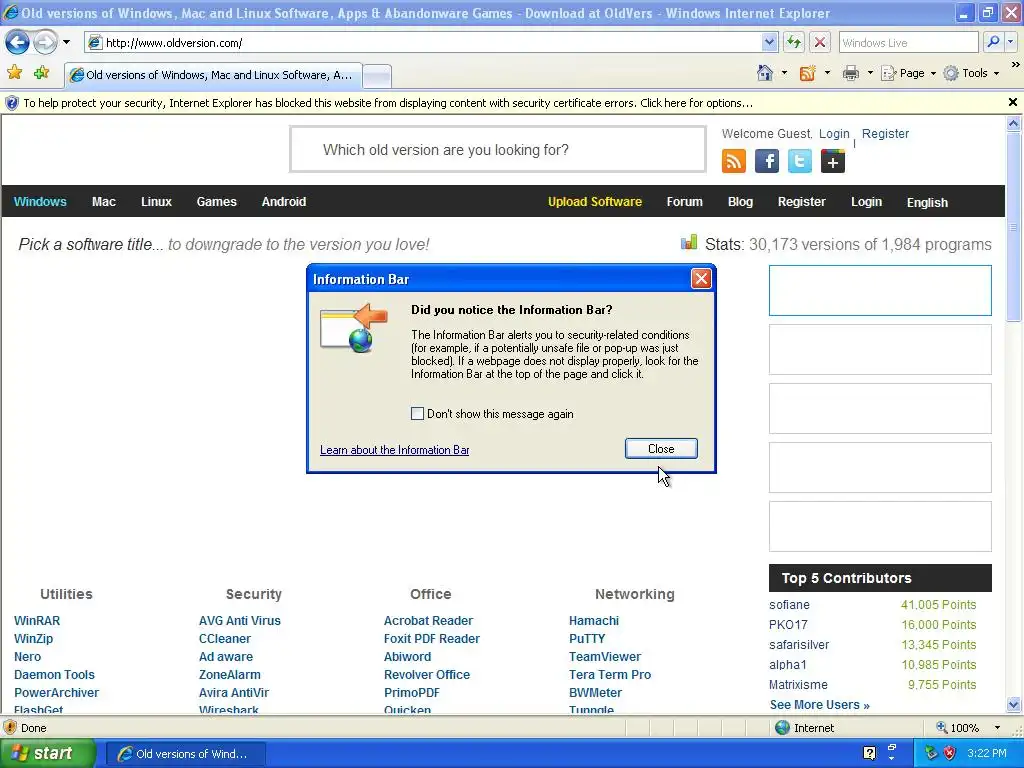
Task: Click the page scrollbar up arrow
Action: coord(1014,123)
